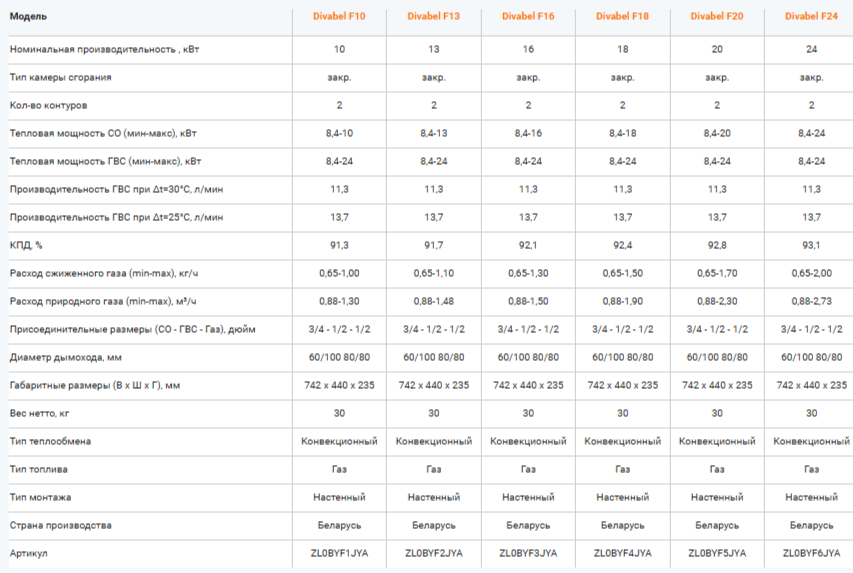
Task: Click the 'Модель' header label
Action: pyautogui.click(x=28, y=16)
